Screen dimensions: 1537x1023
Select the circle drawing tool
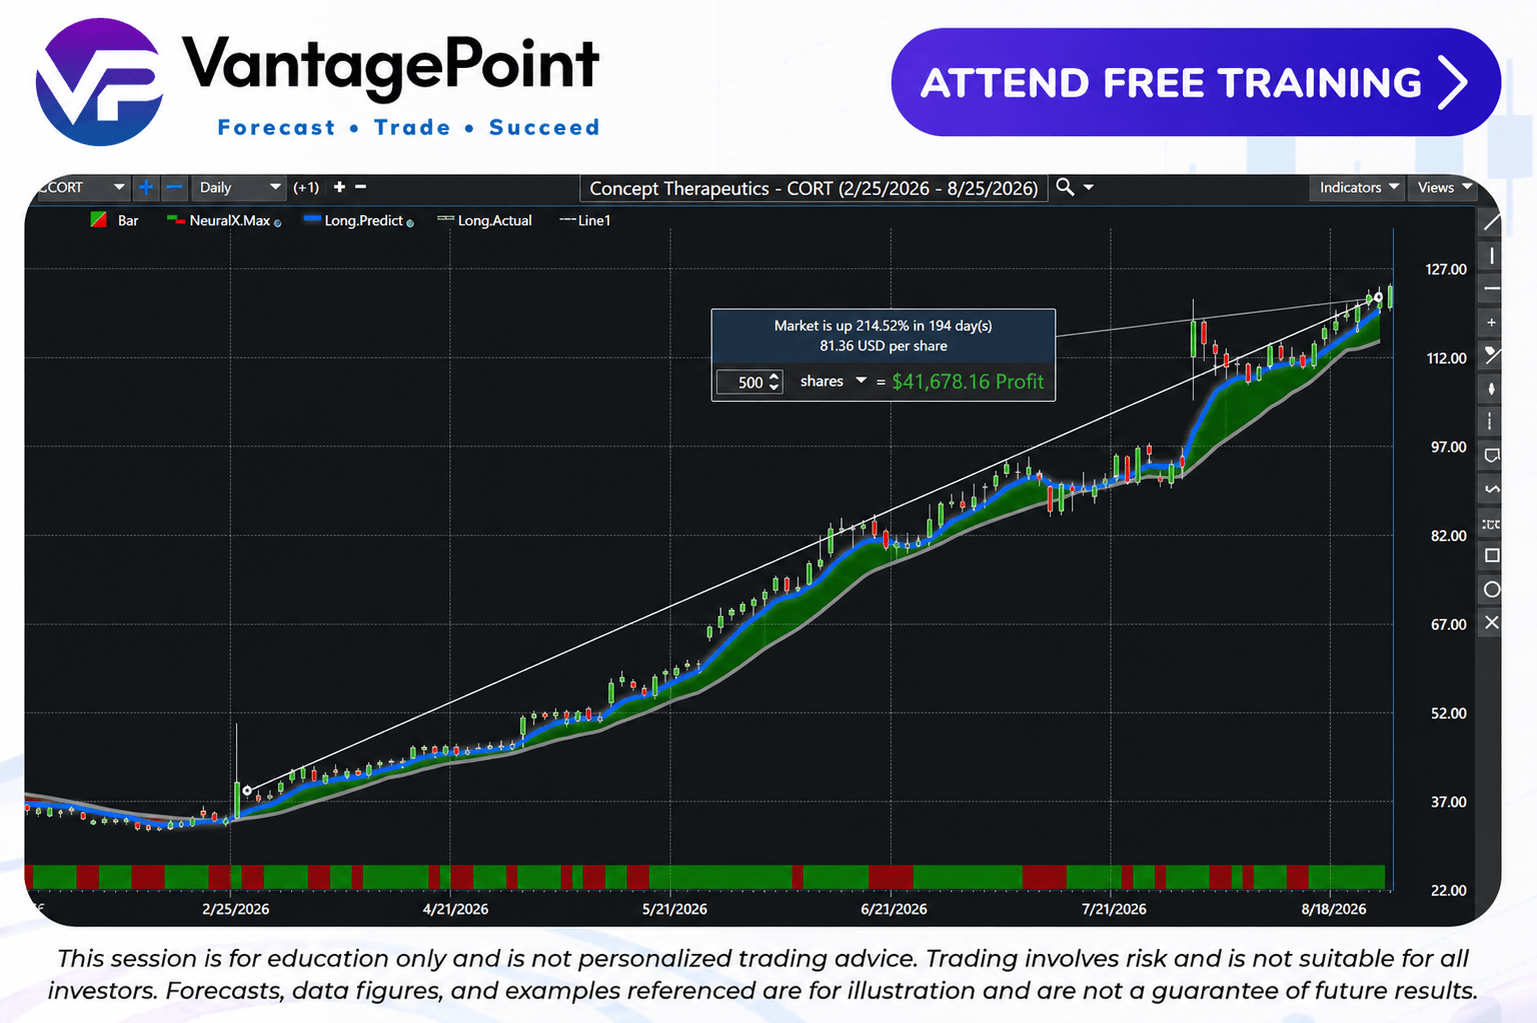click(x=1491, y=589)
